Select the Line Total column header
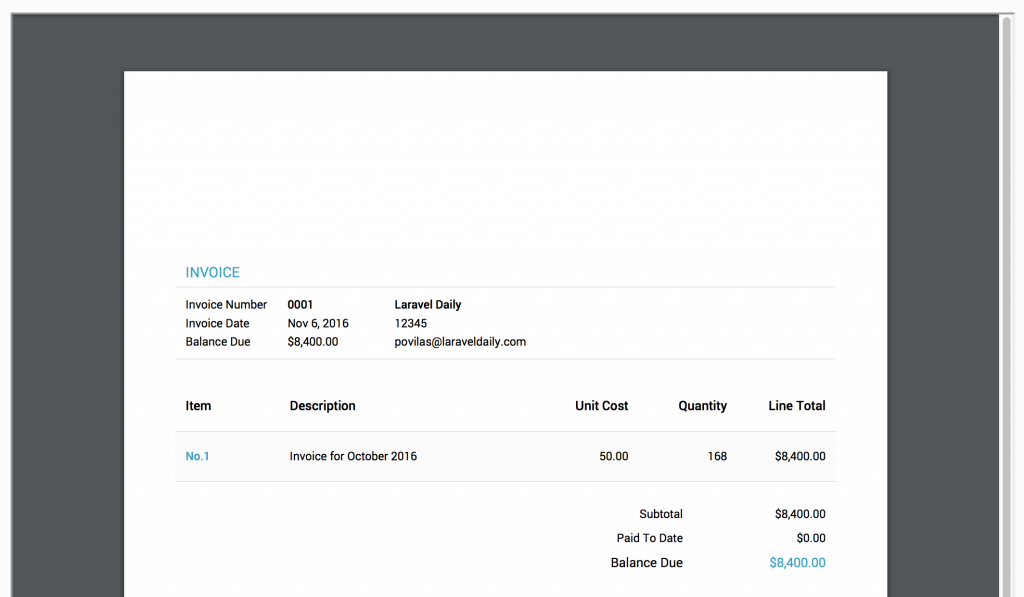1024x597 pixels. [x=796, y=405]
